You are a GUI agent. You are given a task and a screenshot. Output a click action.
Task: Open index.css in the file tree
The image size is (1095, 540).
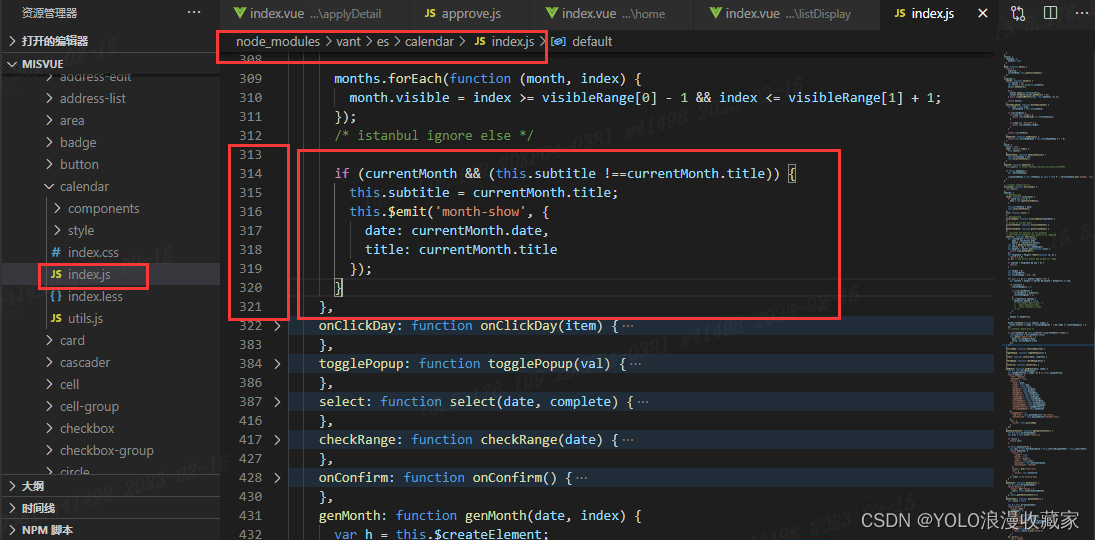click(x=93, y=253)
